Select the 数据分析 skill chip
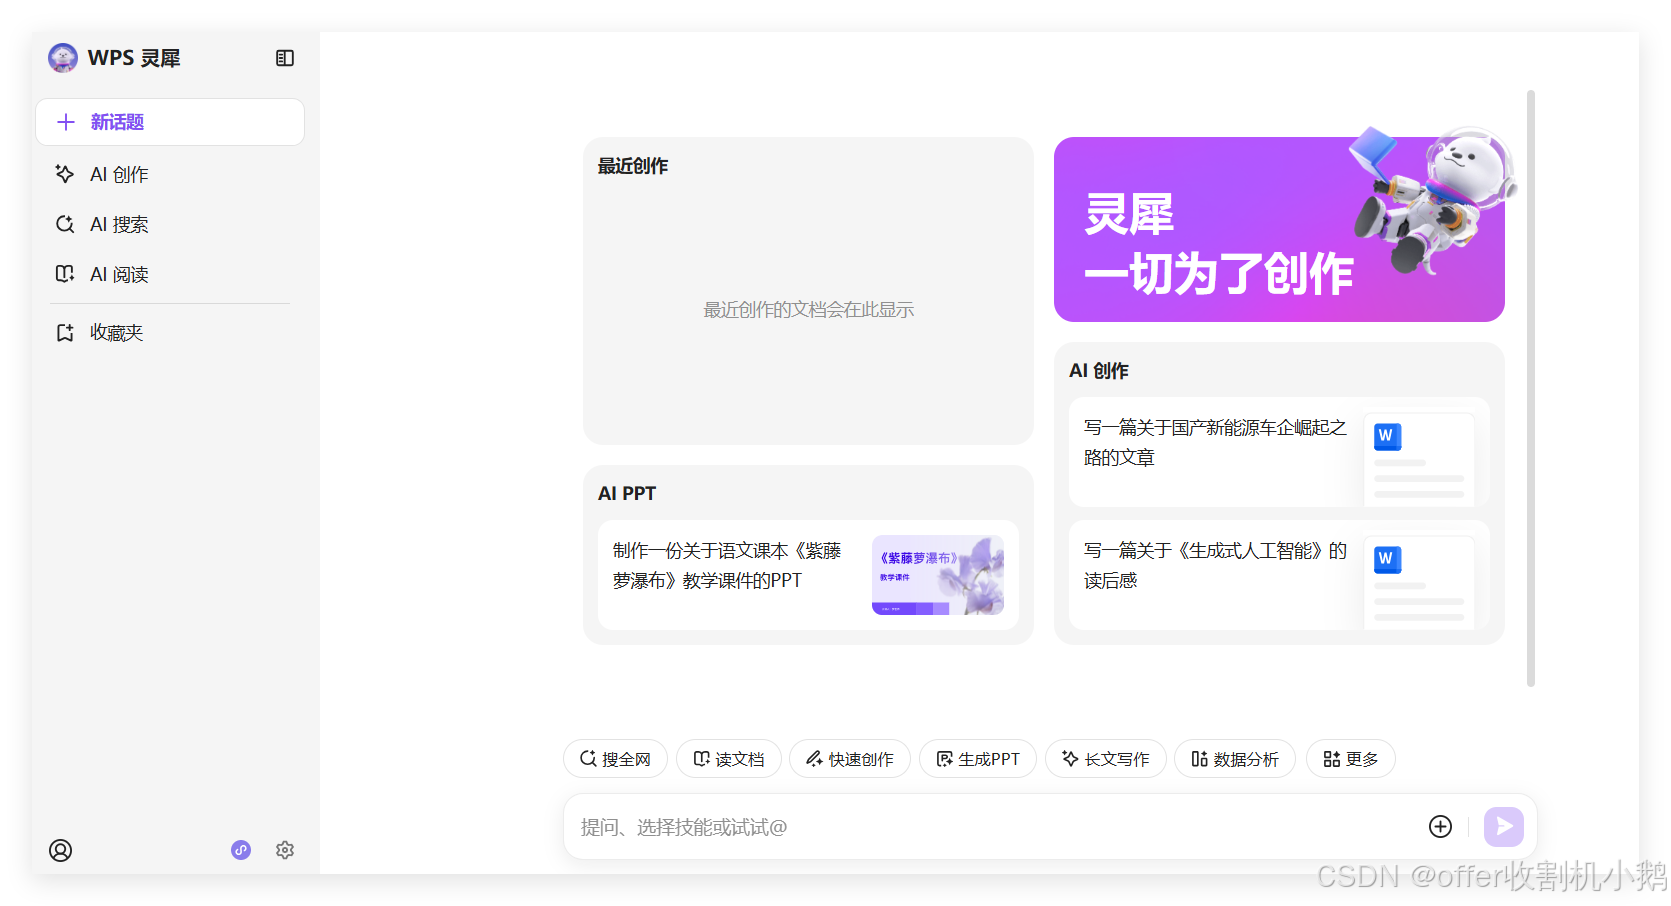 1235,759
